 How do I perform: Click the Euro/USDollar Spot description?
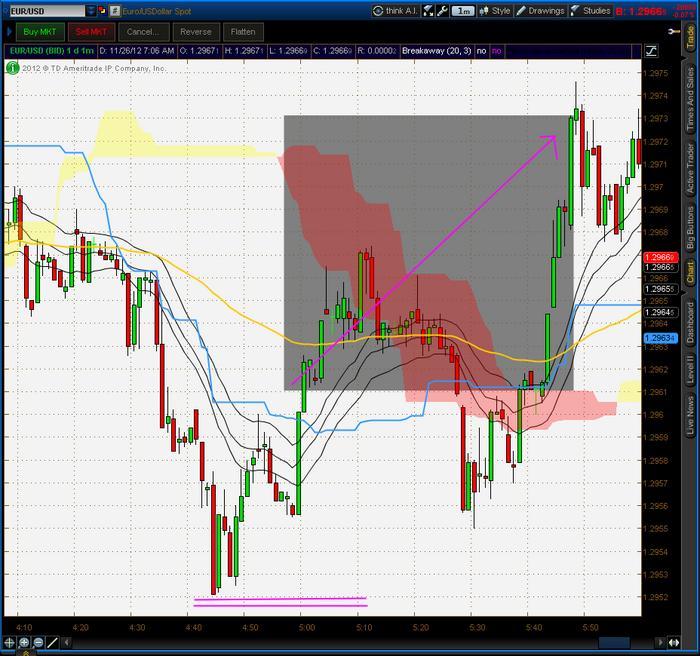tap(157, 11)
